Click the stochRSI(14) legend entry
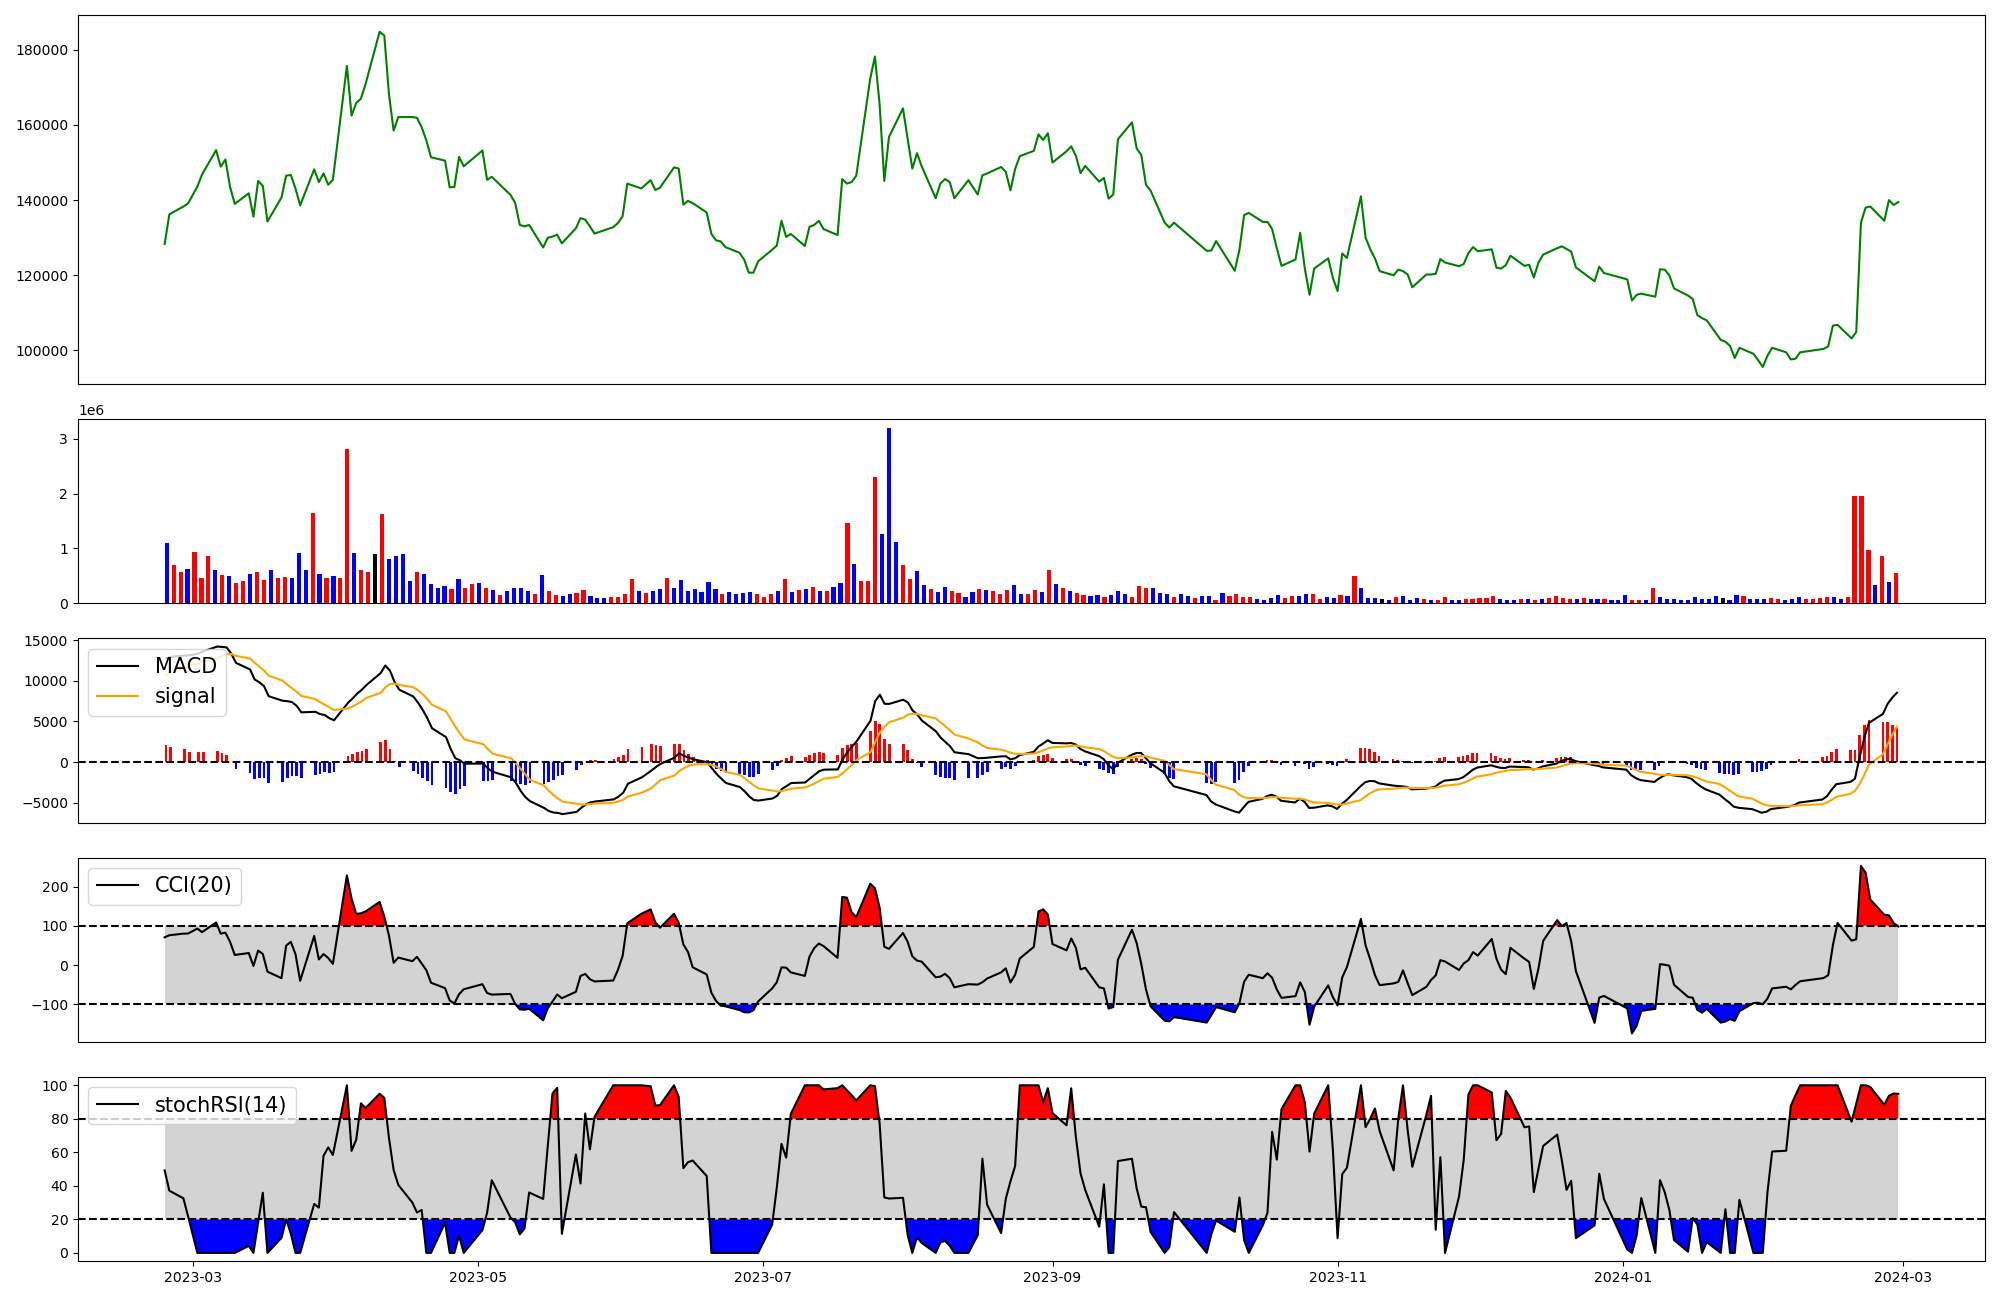Screen dimensions: 2000x1300 click(x=220, y=1105)
